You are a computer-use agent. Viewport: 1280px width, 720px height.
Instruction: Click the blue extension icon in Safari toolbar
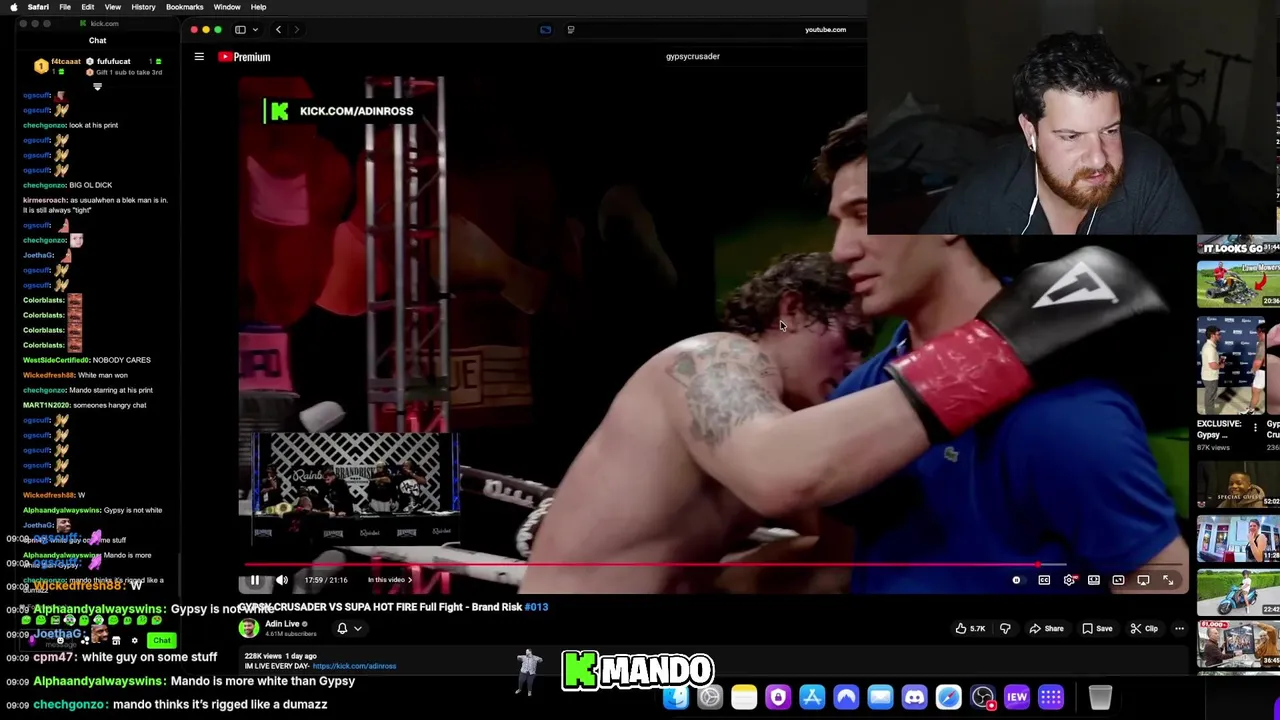pyautogui.click(x=545, y=30)
